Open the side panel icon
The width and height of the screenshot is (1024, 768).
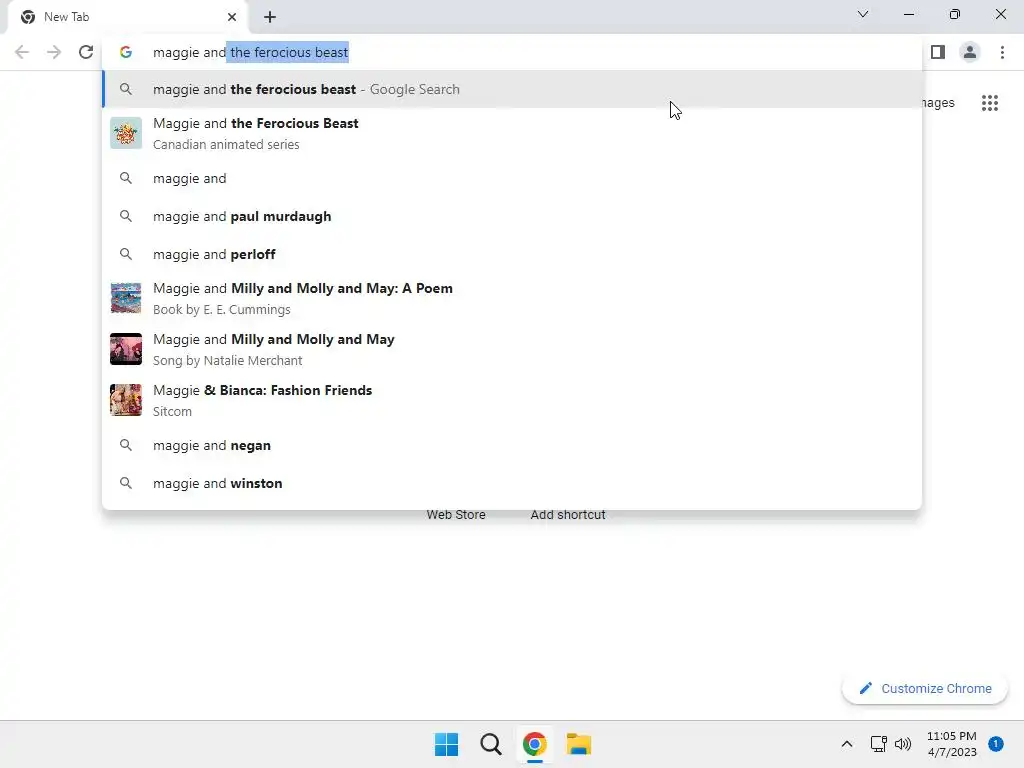(938, 52)
